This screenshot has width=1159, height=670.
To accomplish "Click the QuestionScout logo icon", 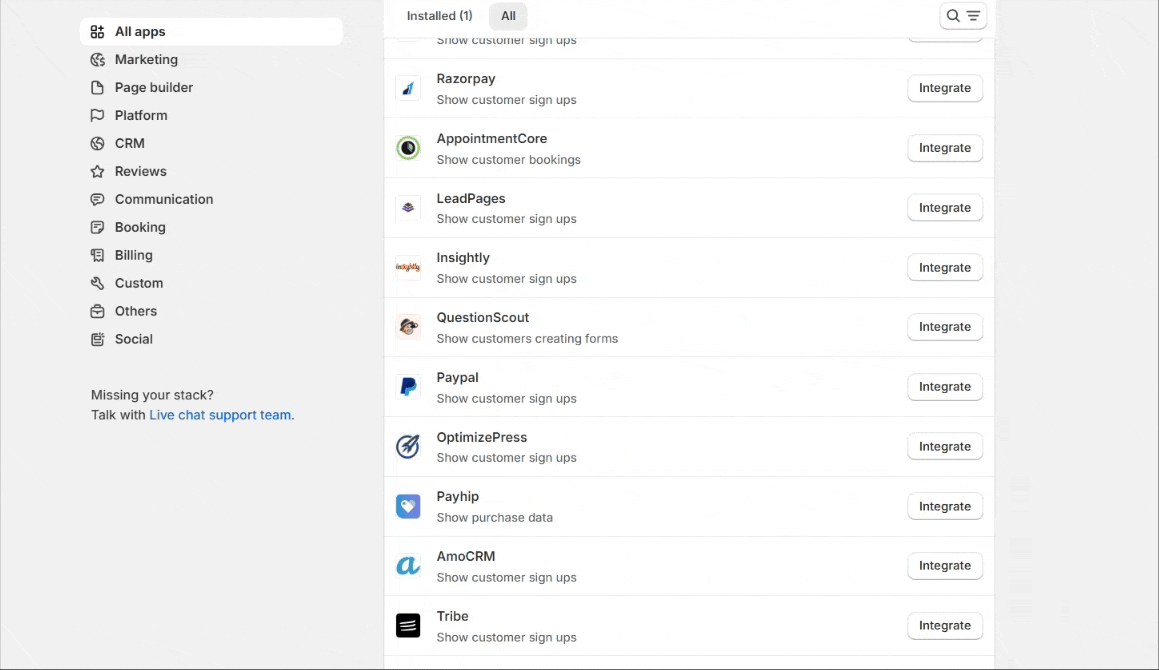I will [x=408, y=327].
